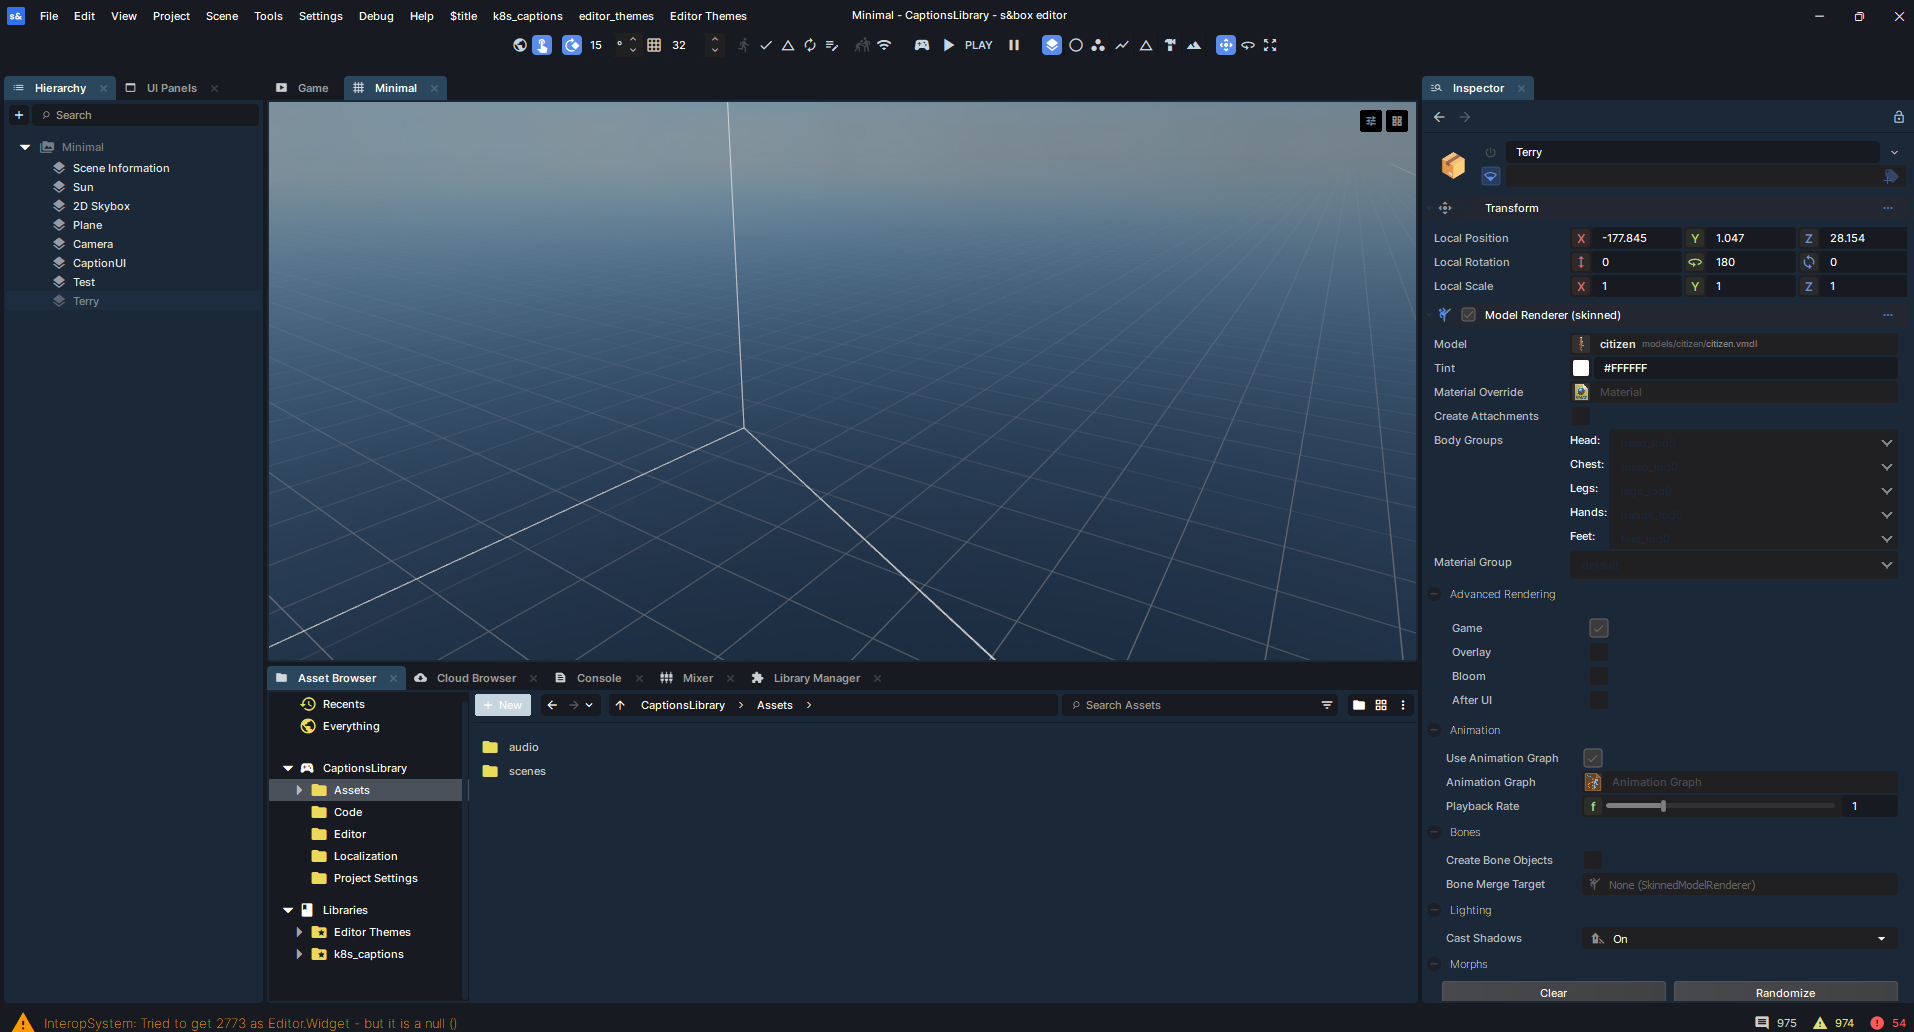
Task: Start the game with PLAY
Action: pyautogui.click(x=967, y=45)
